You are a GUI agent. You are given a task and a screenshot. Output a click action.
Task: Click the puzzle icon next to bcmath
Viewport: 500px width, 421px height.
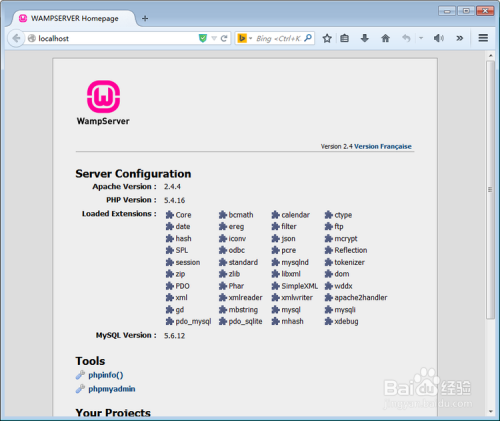coord(223,215)
